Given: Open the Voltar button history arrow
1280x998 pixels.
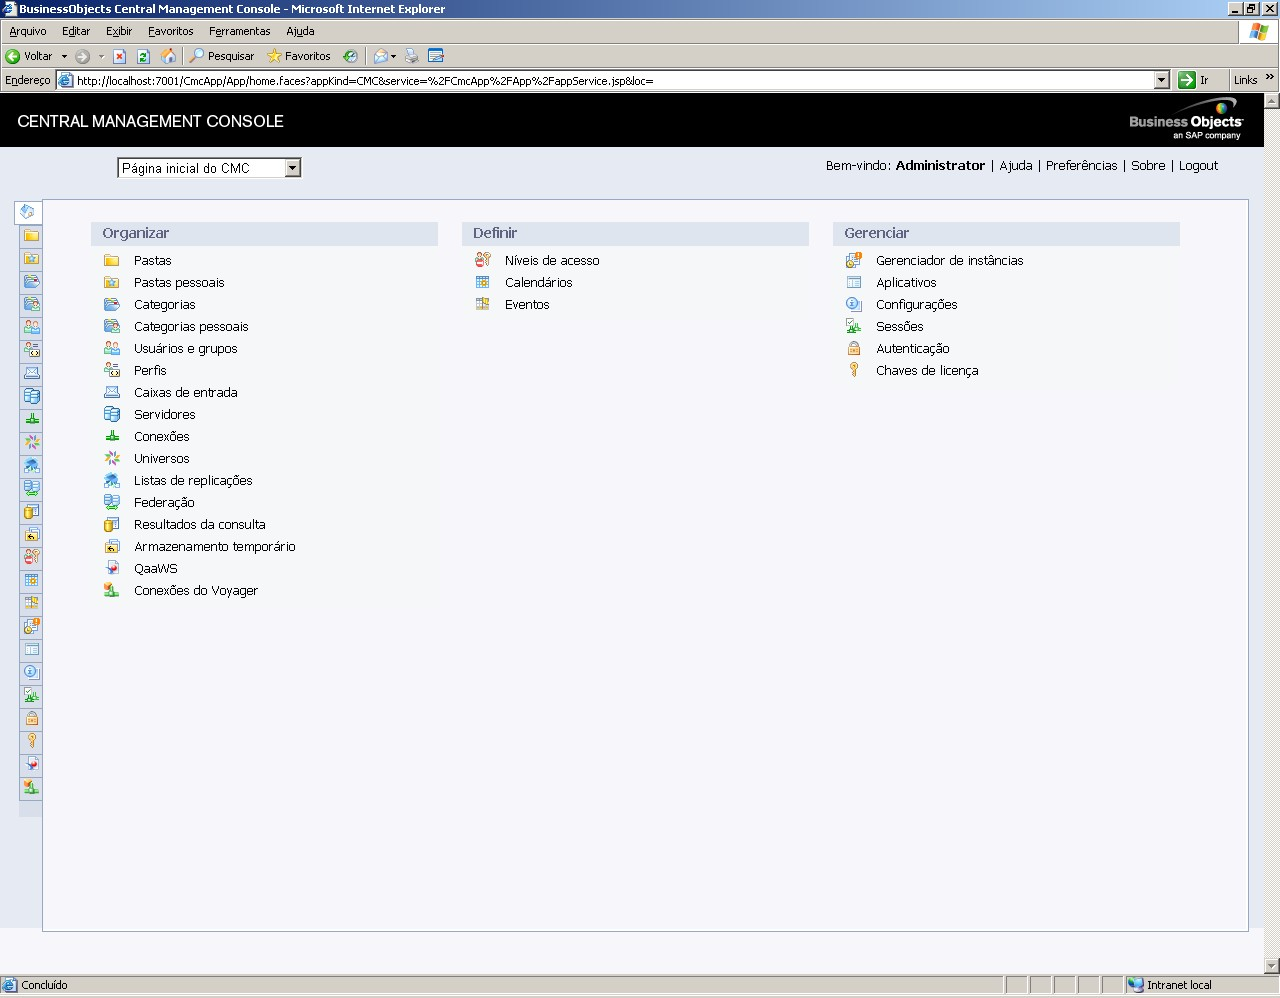Looking at the screenshot, I should click(x=65, y=56).
